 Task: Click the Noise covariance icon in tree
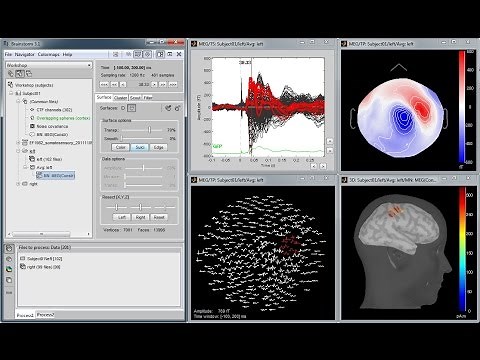click(x=32, y=126)
